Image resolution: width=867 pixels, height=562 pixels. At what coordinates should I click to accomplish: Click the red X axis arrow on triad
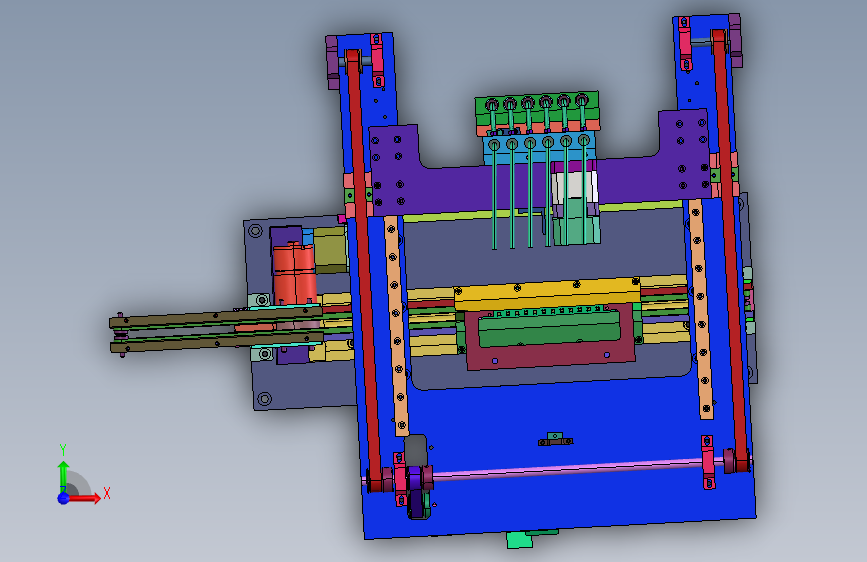(84, 498)
